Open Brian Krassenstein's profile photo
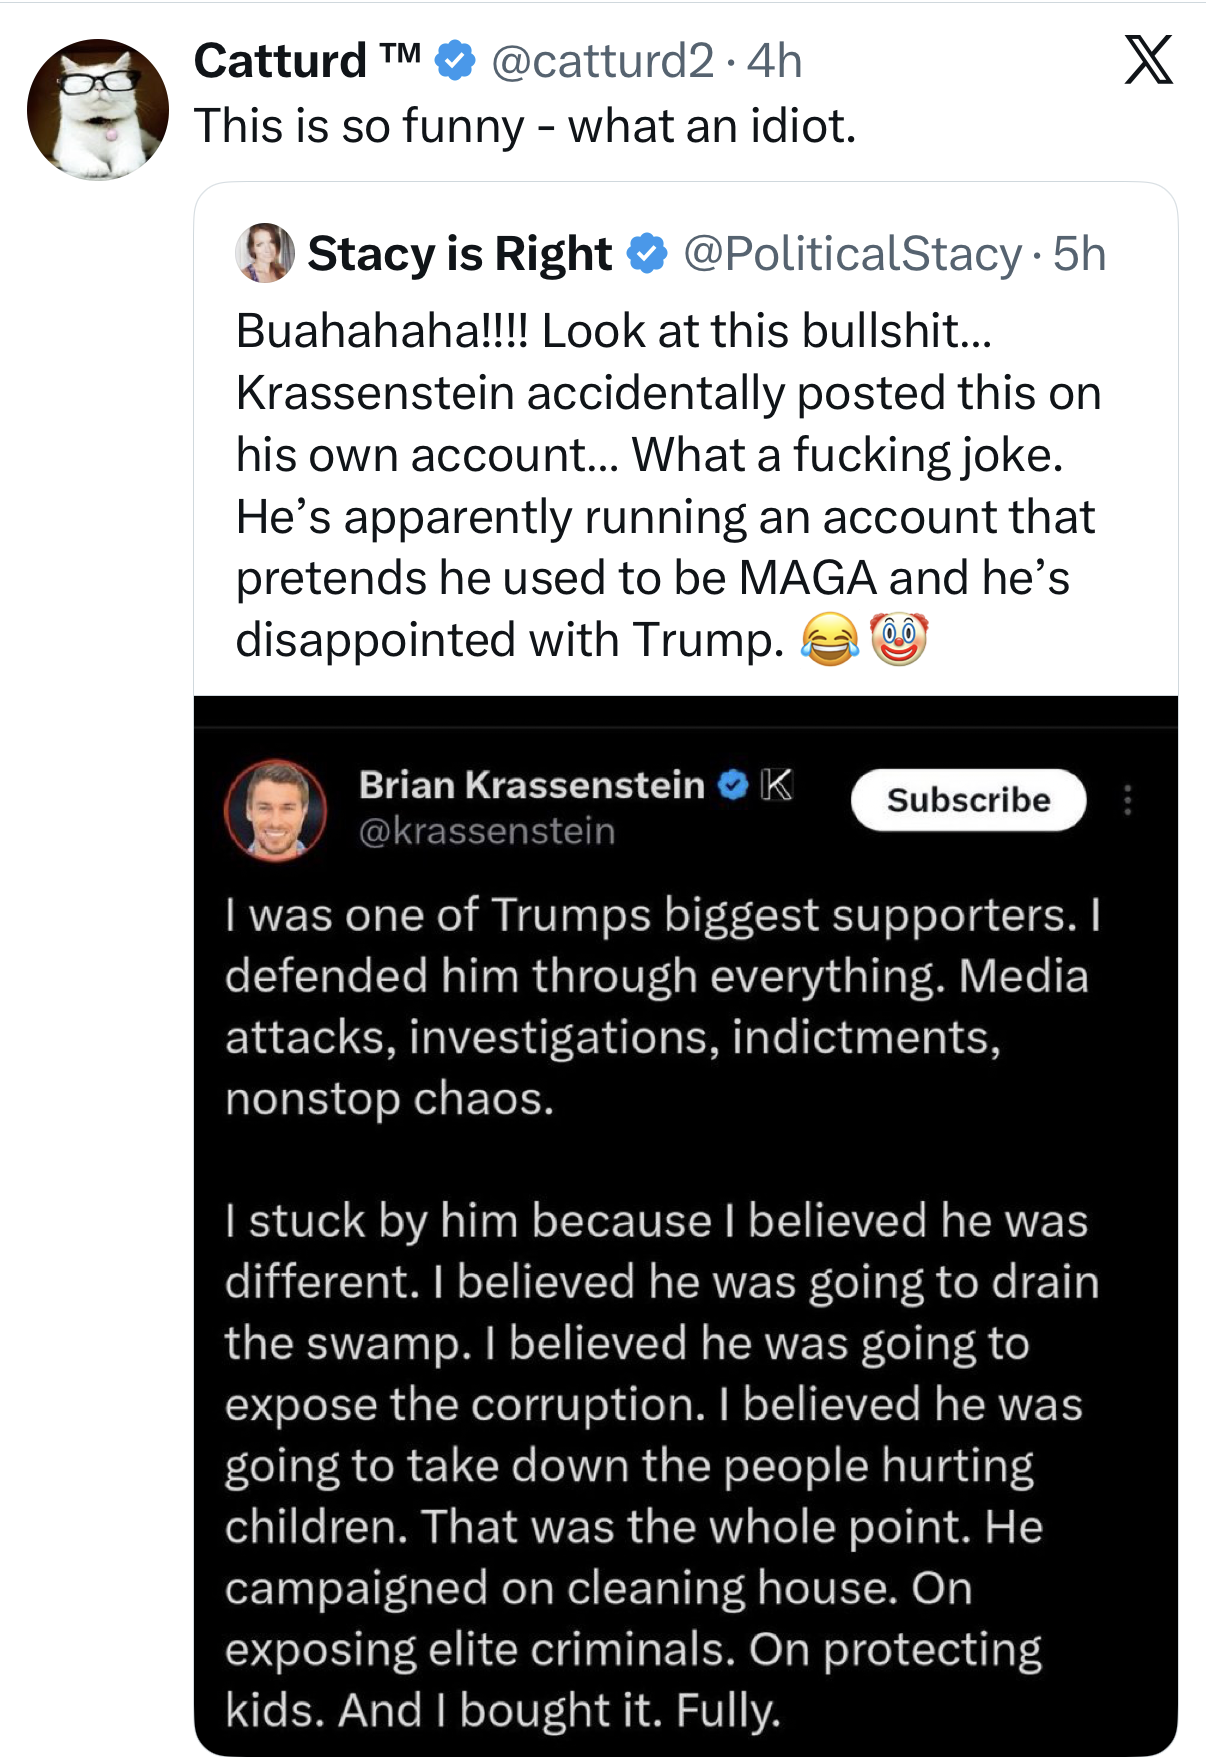The height and width of the screenshot is (1757, 1206). coord(276,809)
